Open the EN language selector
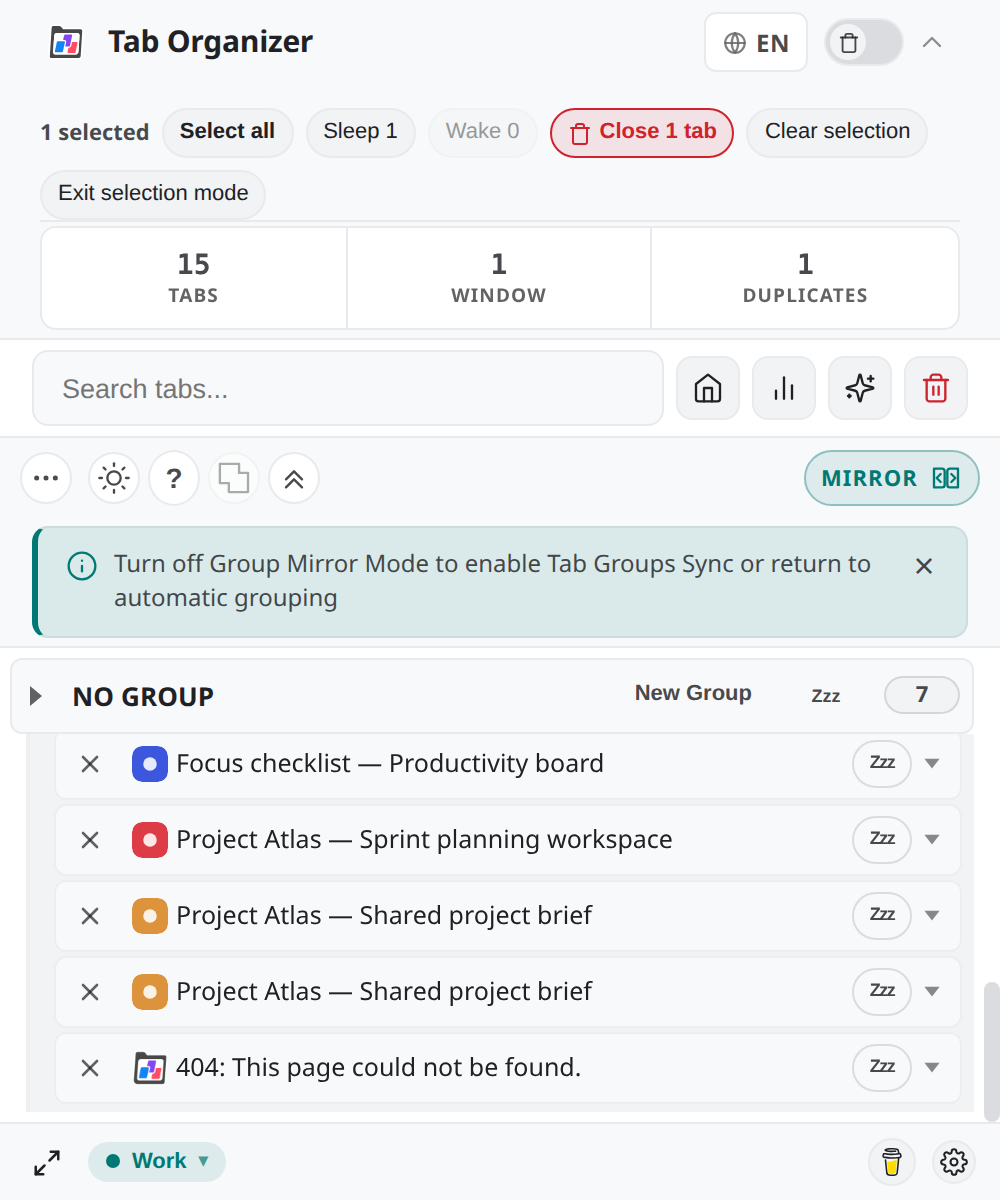 click(756, 43)
